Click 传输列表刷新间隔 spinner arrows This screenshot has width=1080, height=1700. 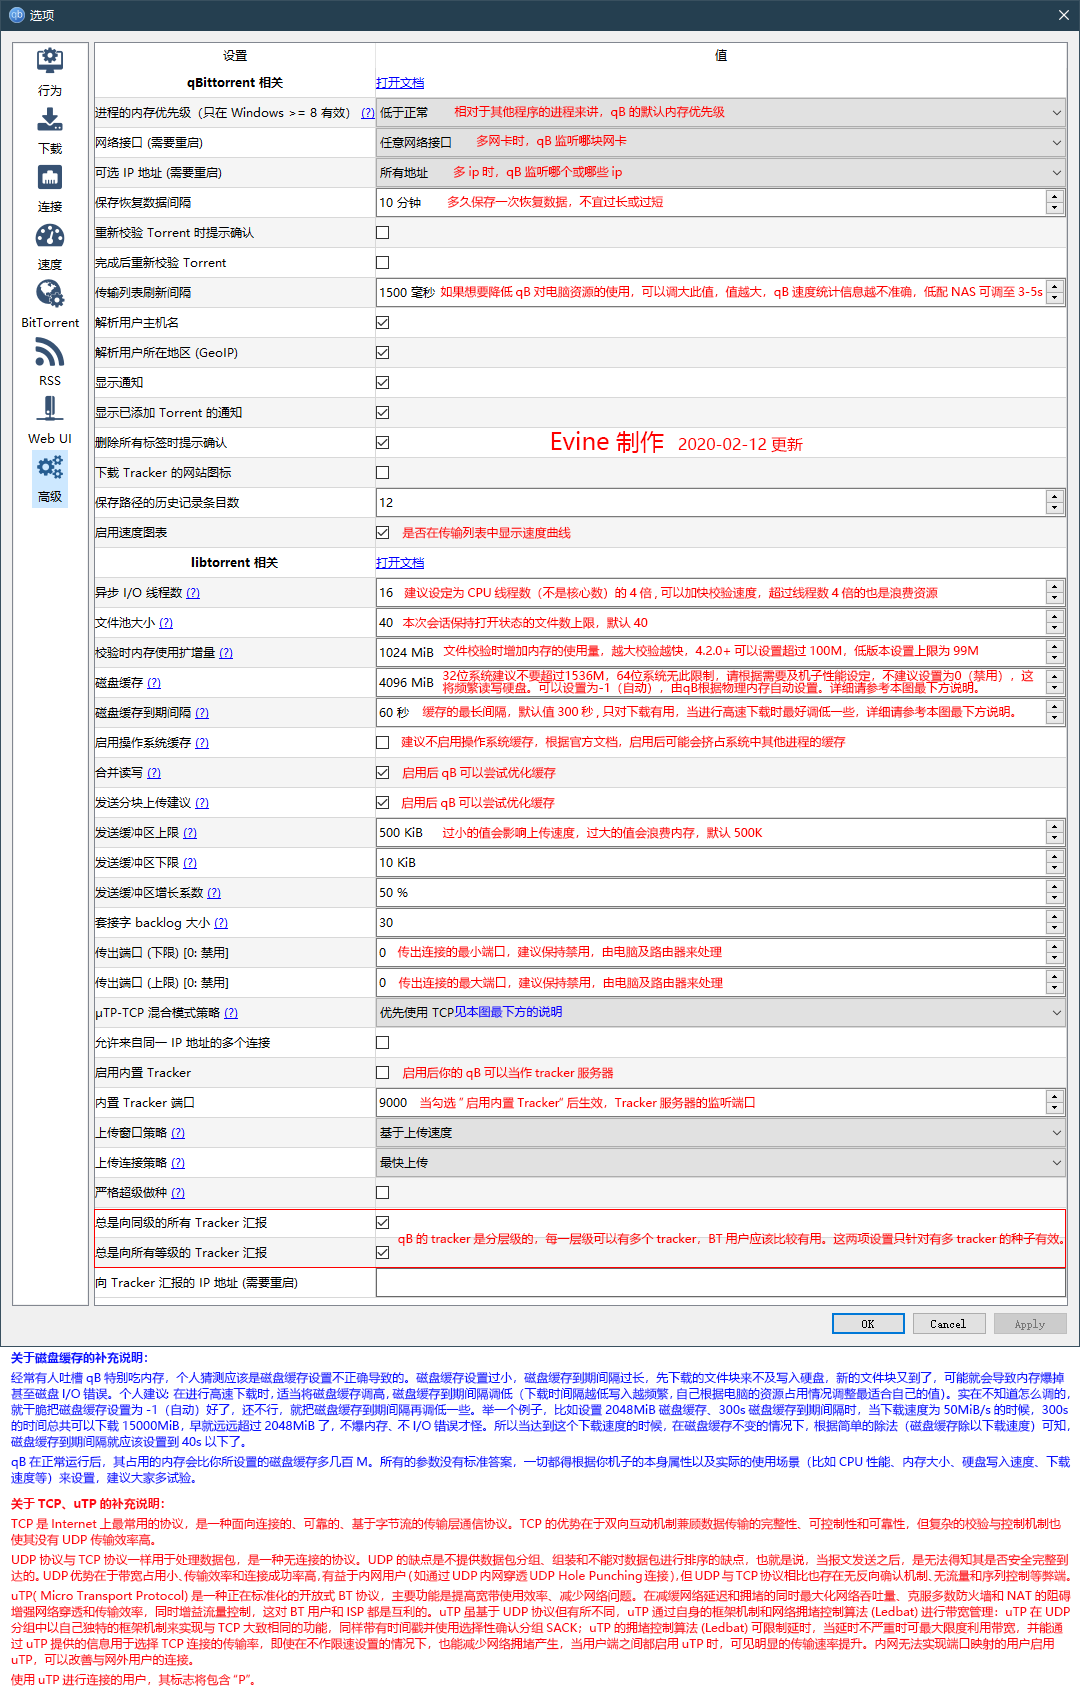point(1054,292)
